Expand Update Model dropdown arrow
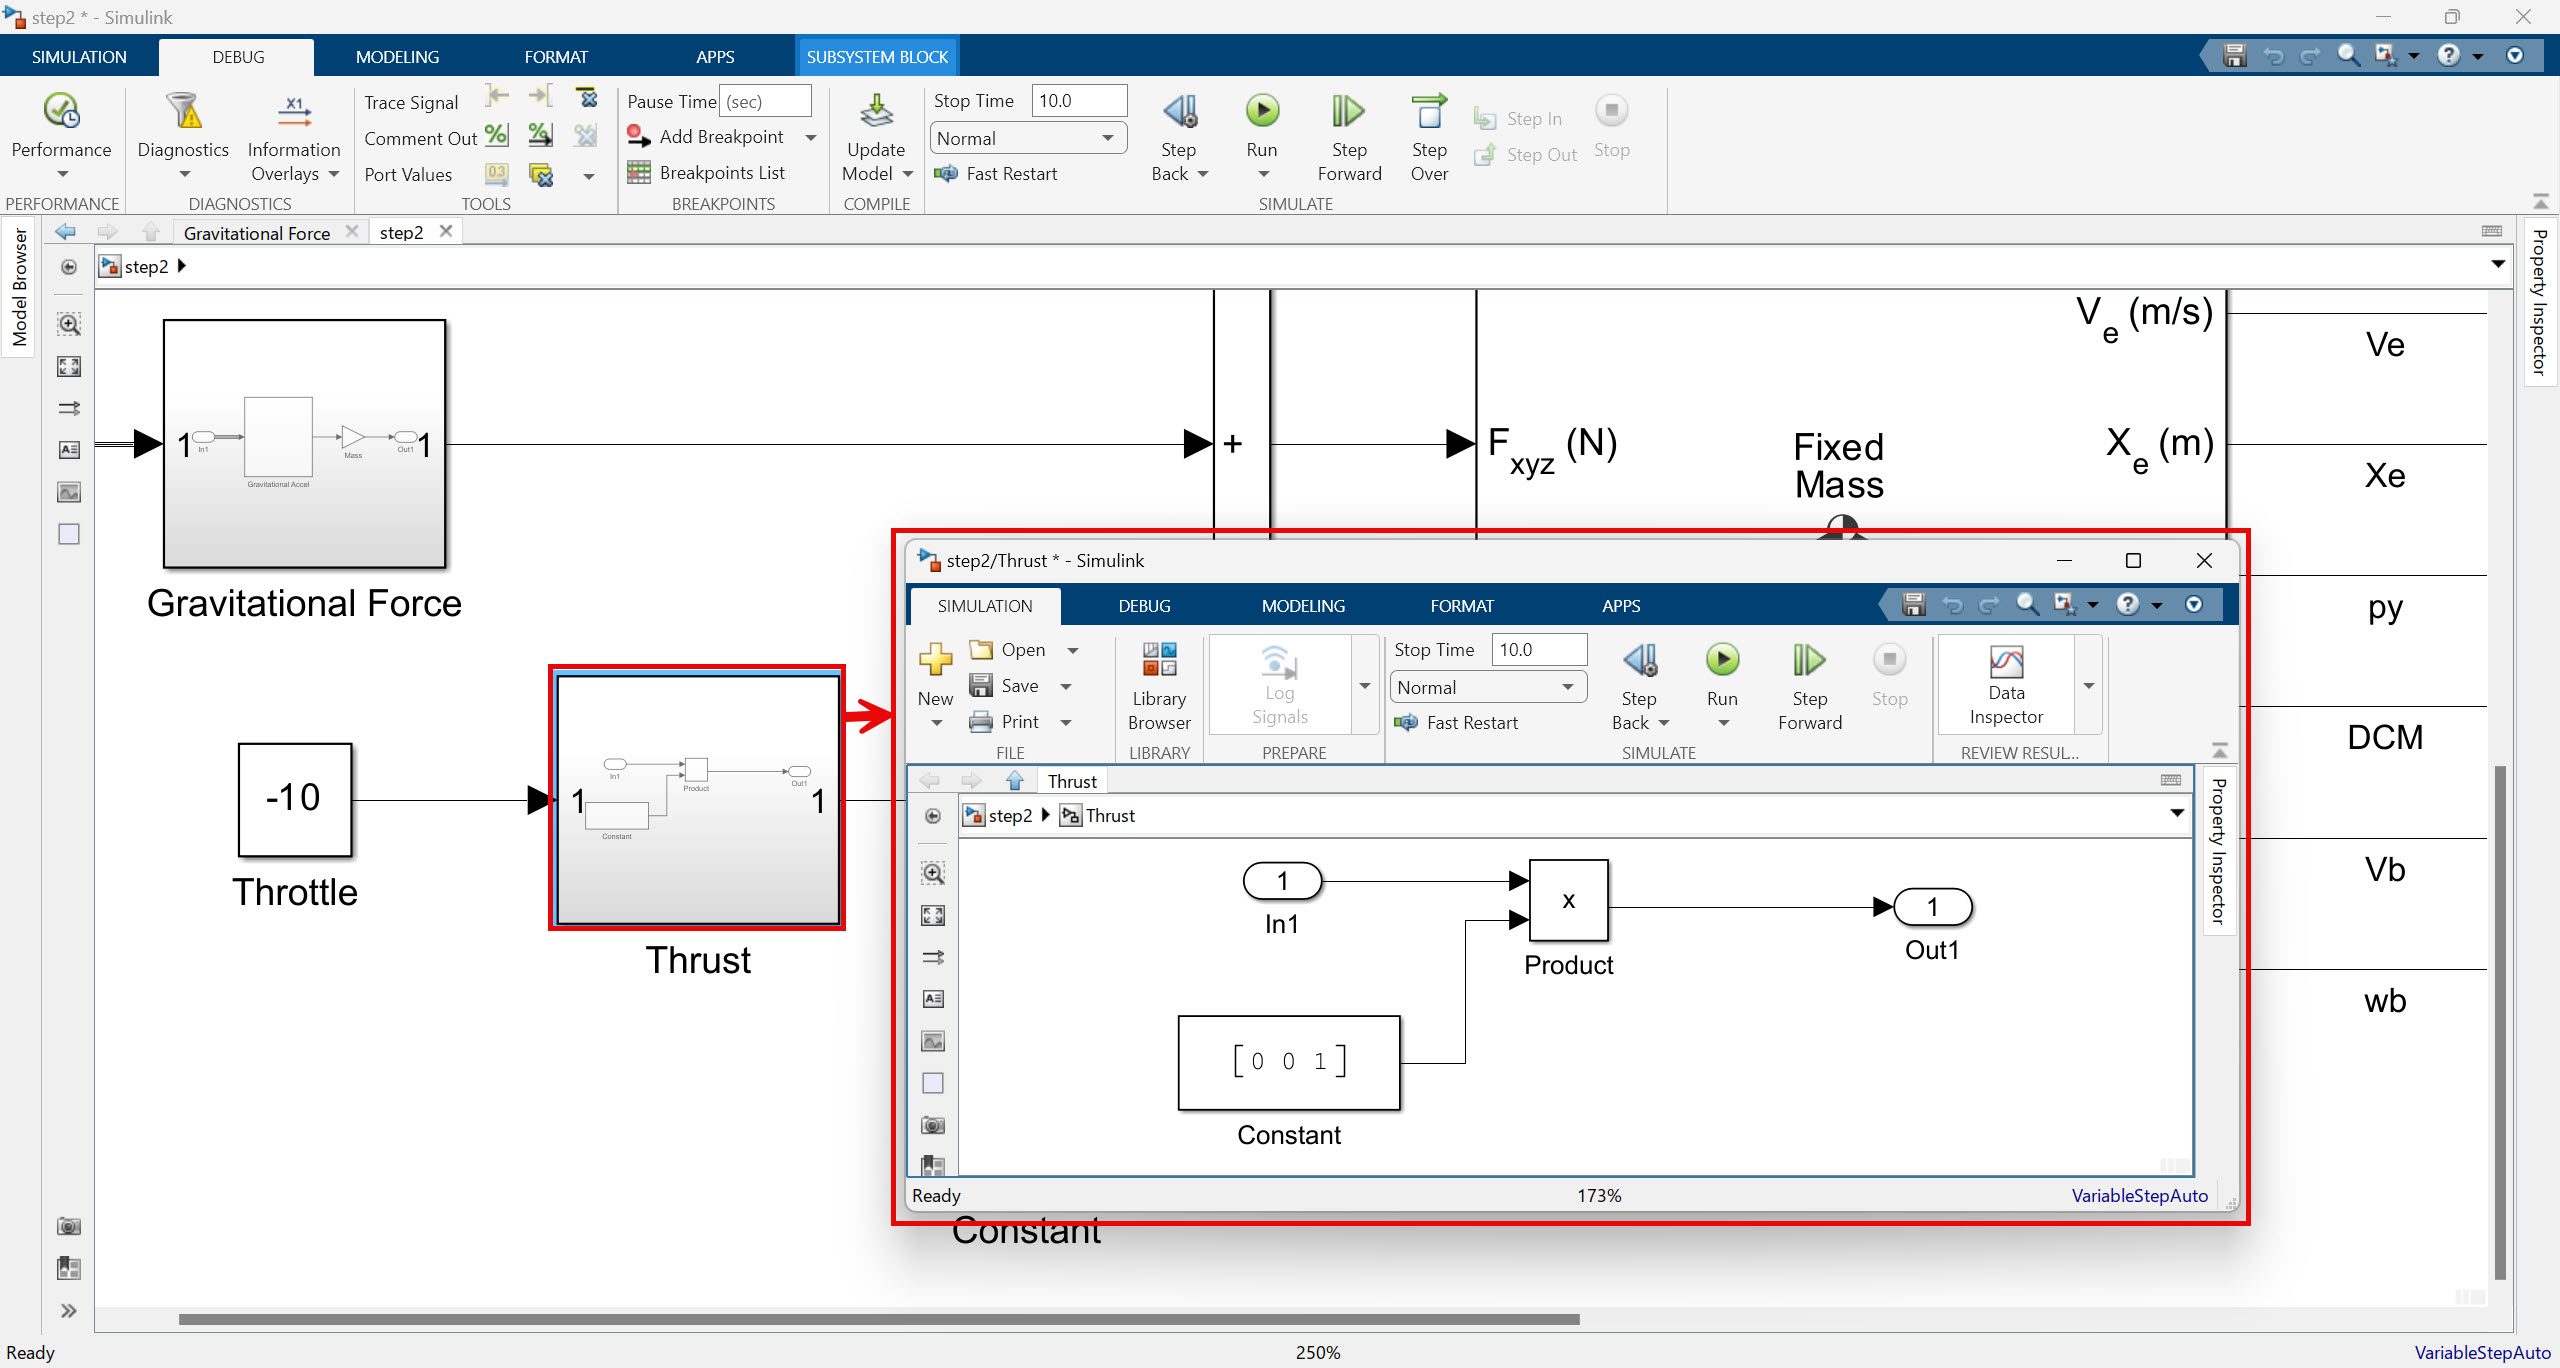 point(908,174)
